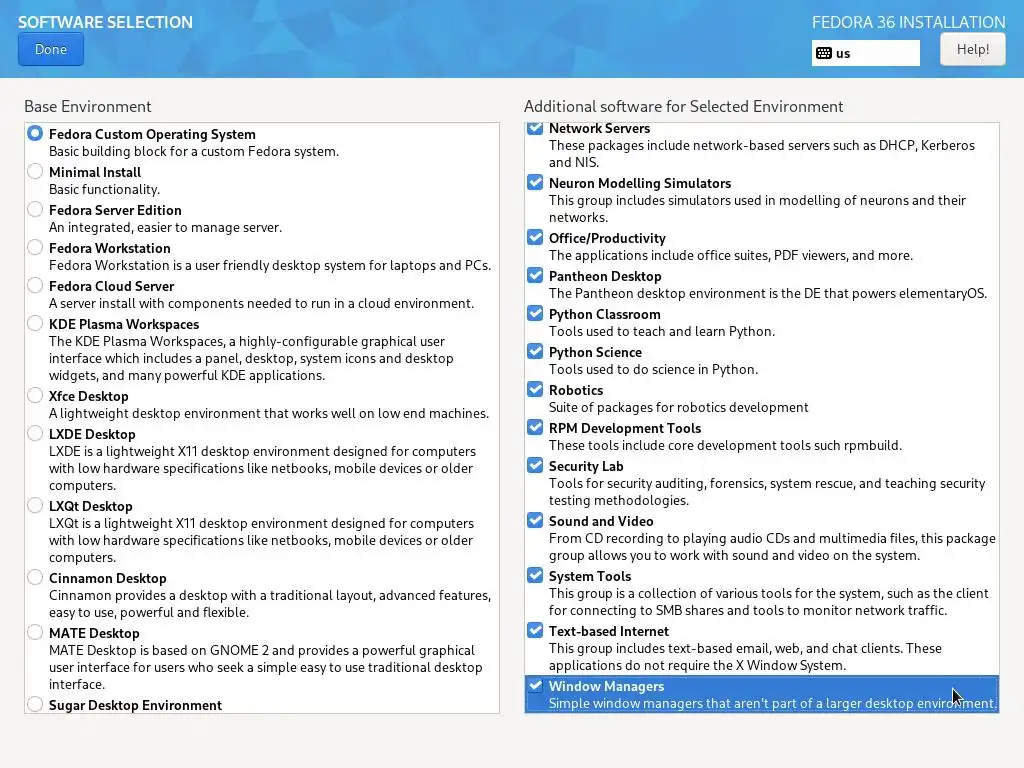
Task: Click the KDE Plasma Workspaces label
Action: tap(124, 324)
